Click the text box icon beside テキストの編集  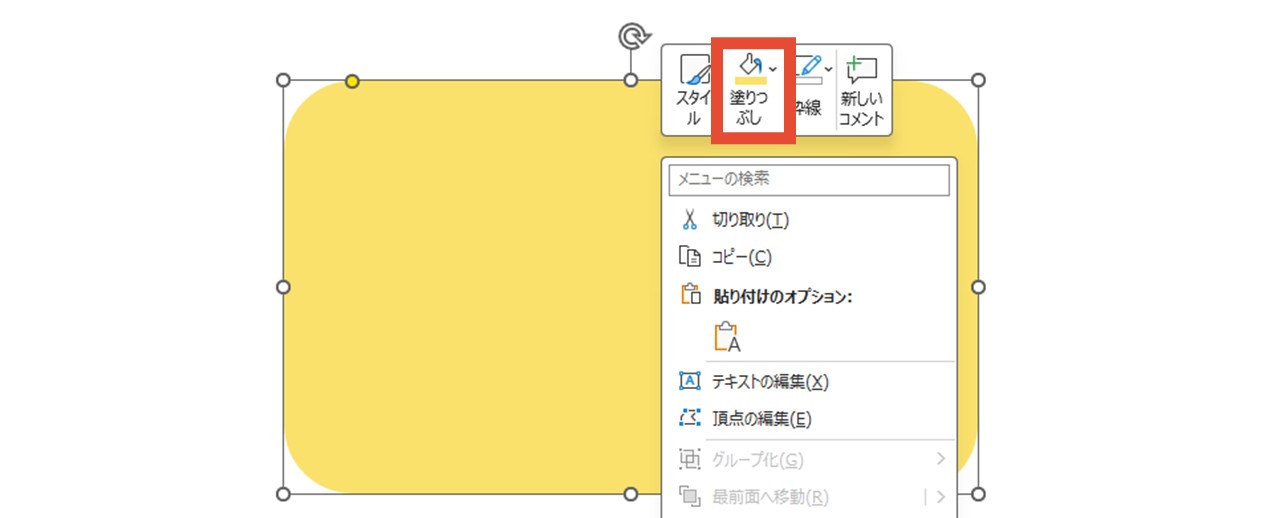690,381
